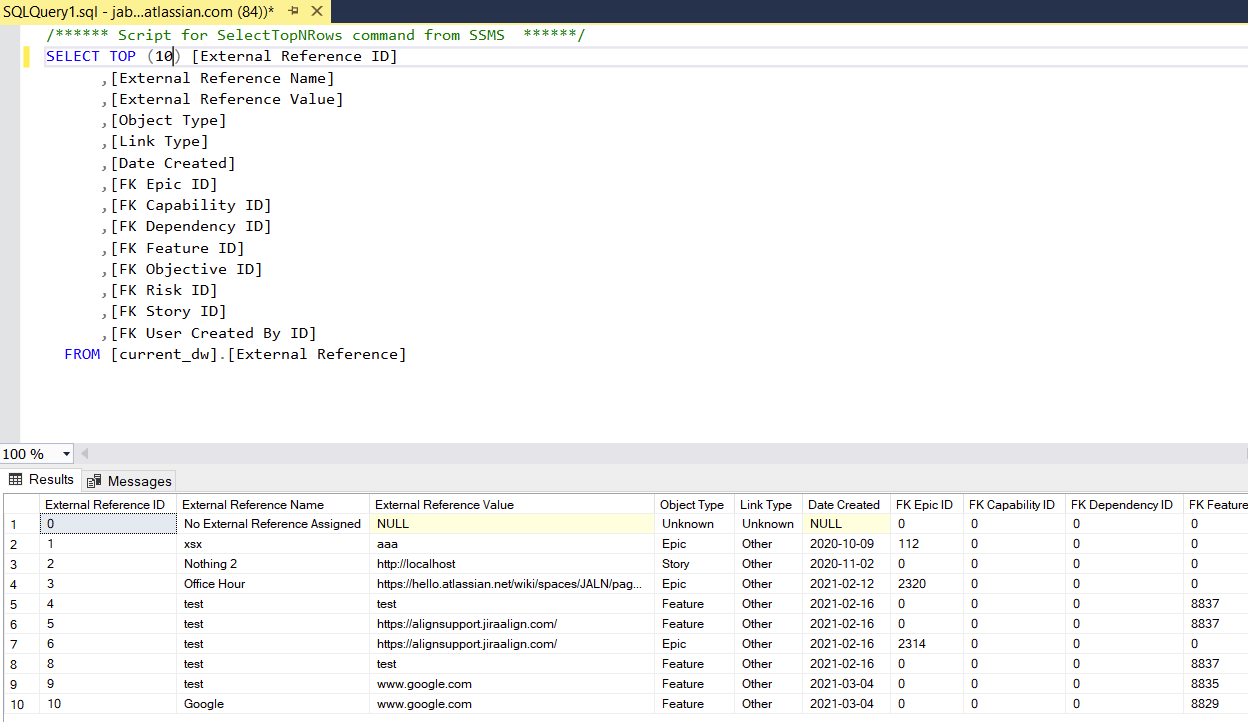This screenshot has width=1248, height=722.
Task: Click '[current_dw]' in the query
Action: point(164,354)
